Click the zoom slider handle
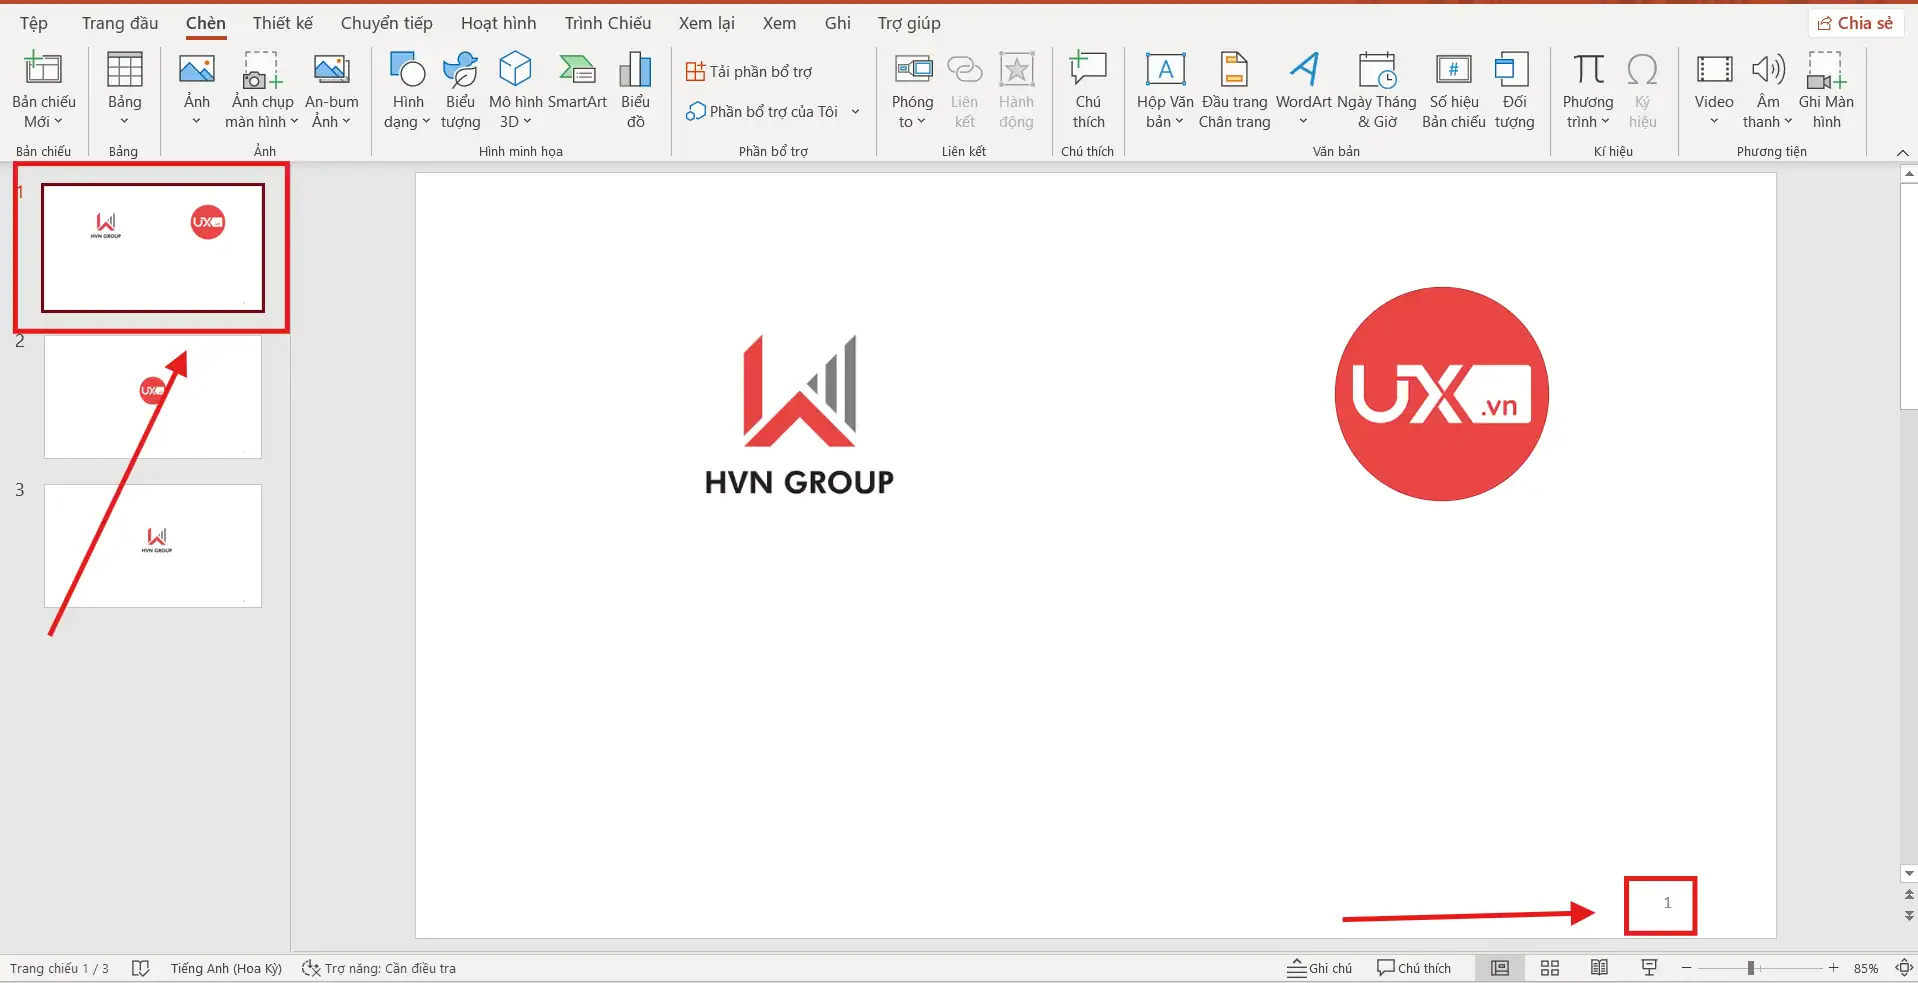The width and height of the screenshot is (1918, 983). pos(1751,968)
